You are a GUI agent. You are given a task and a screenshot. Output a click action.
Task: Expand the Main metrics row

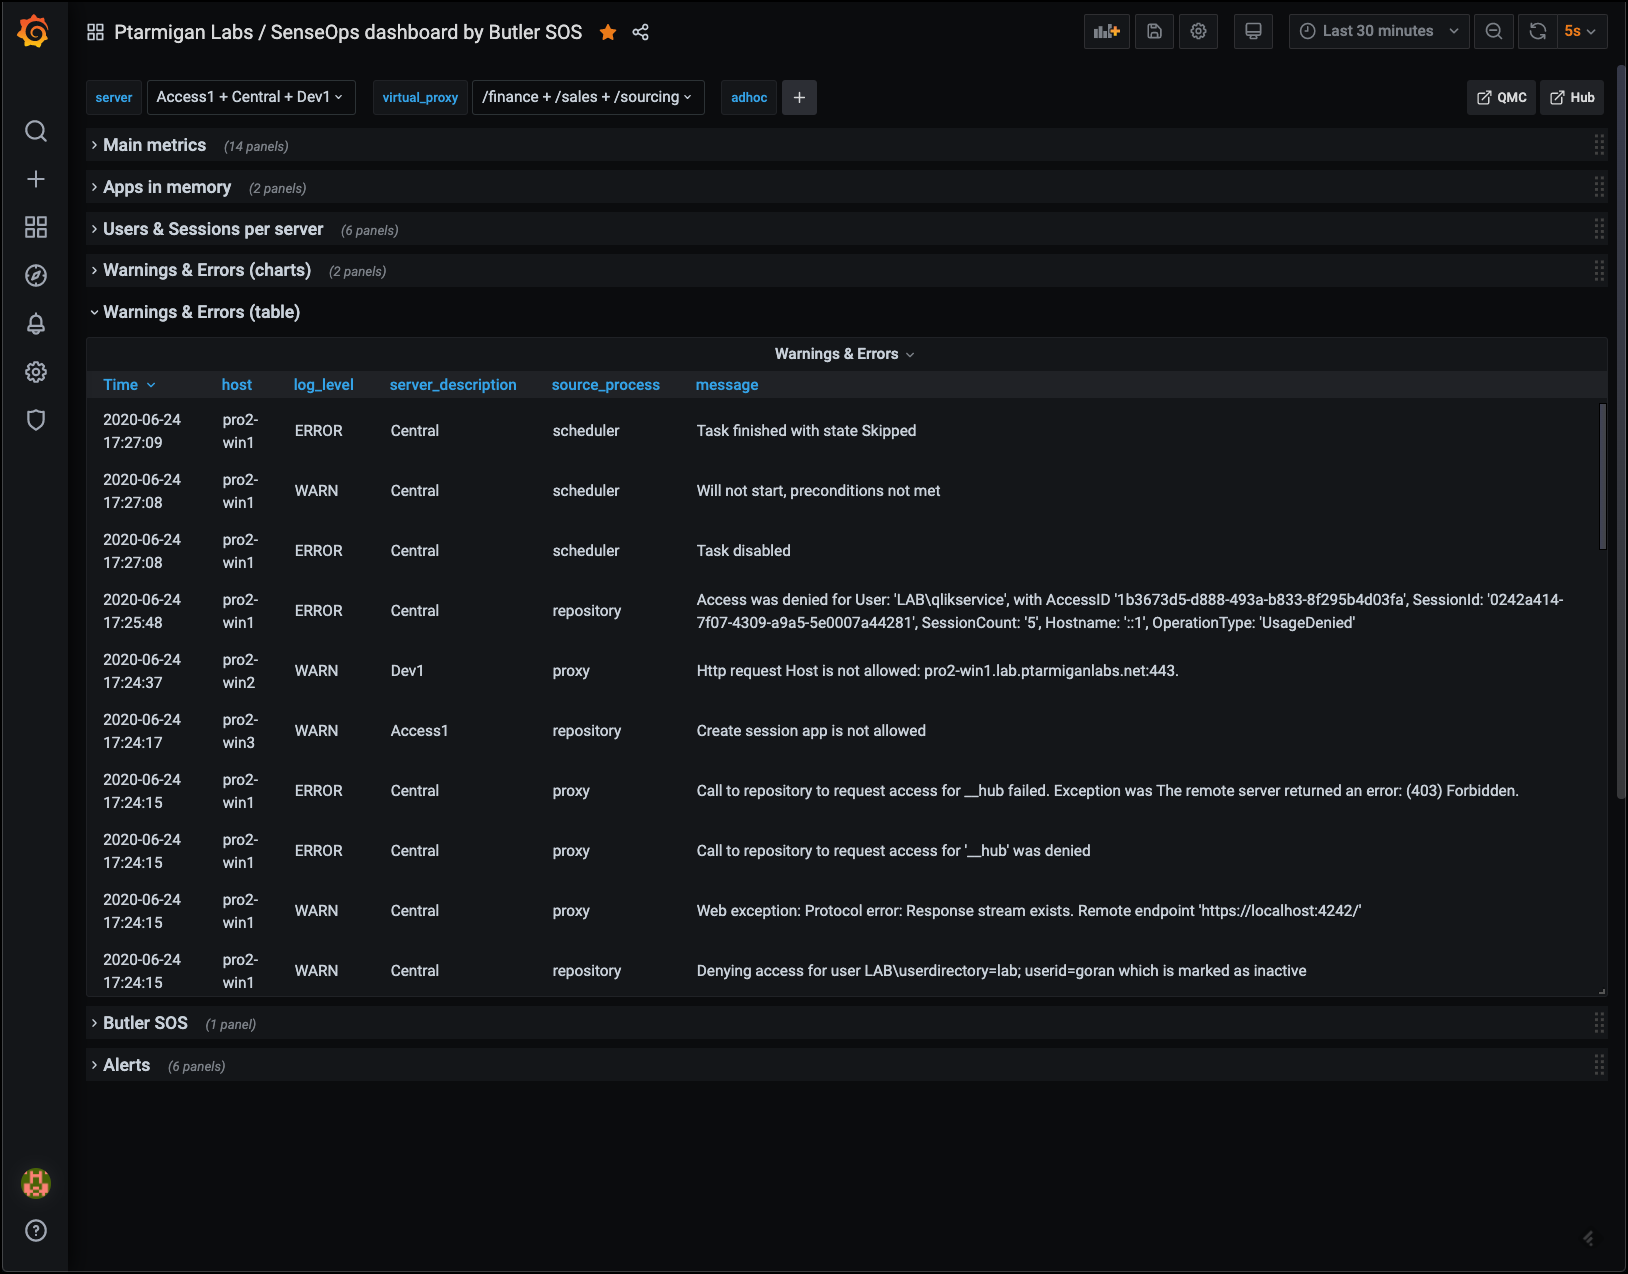click(154, 146)
